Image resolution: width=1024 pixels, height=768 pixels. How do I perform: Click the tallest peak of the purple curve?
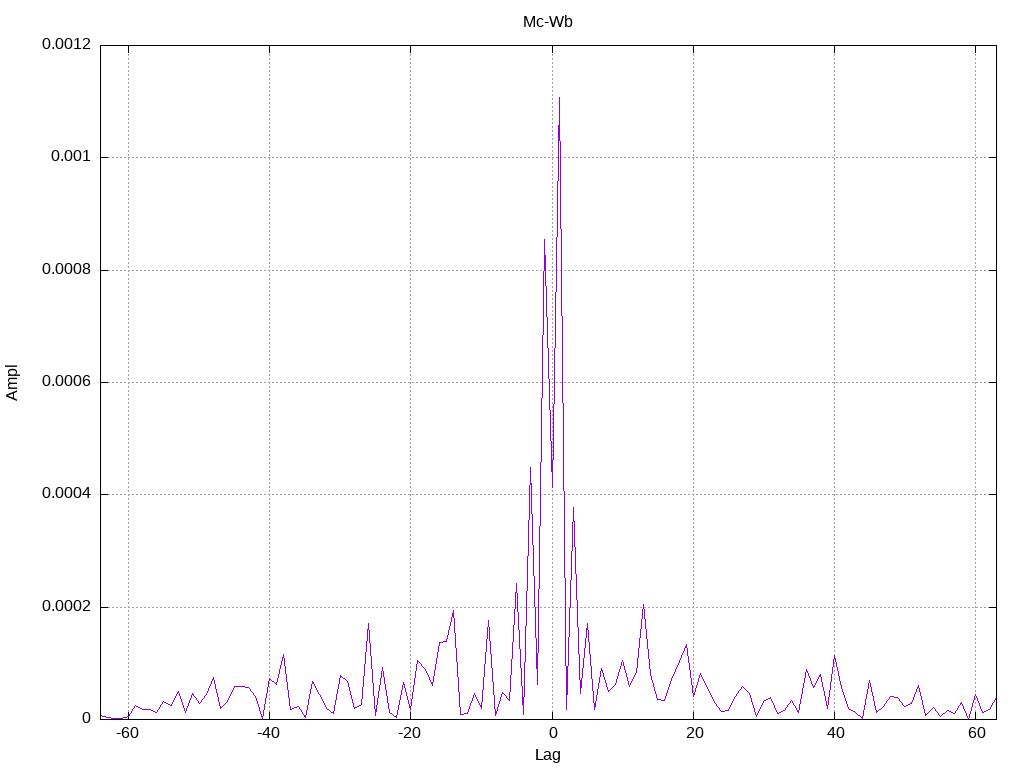[x=560, y=98]
